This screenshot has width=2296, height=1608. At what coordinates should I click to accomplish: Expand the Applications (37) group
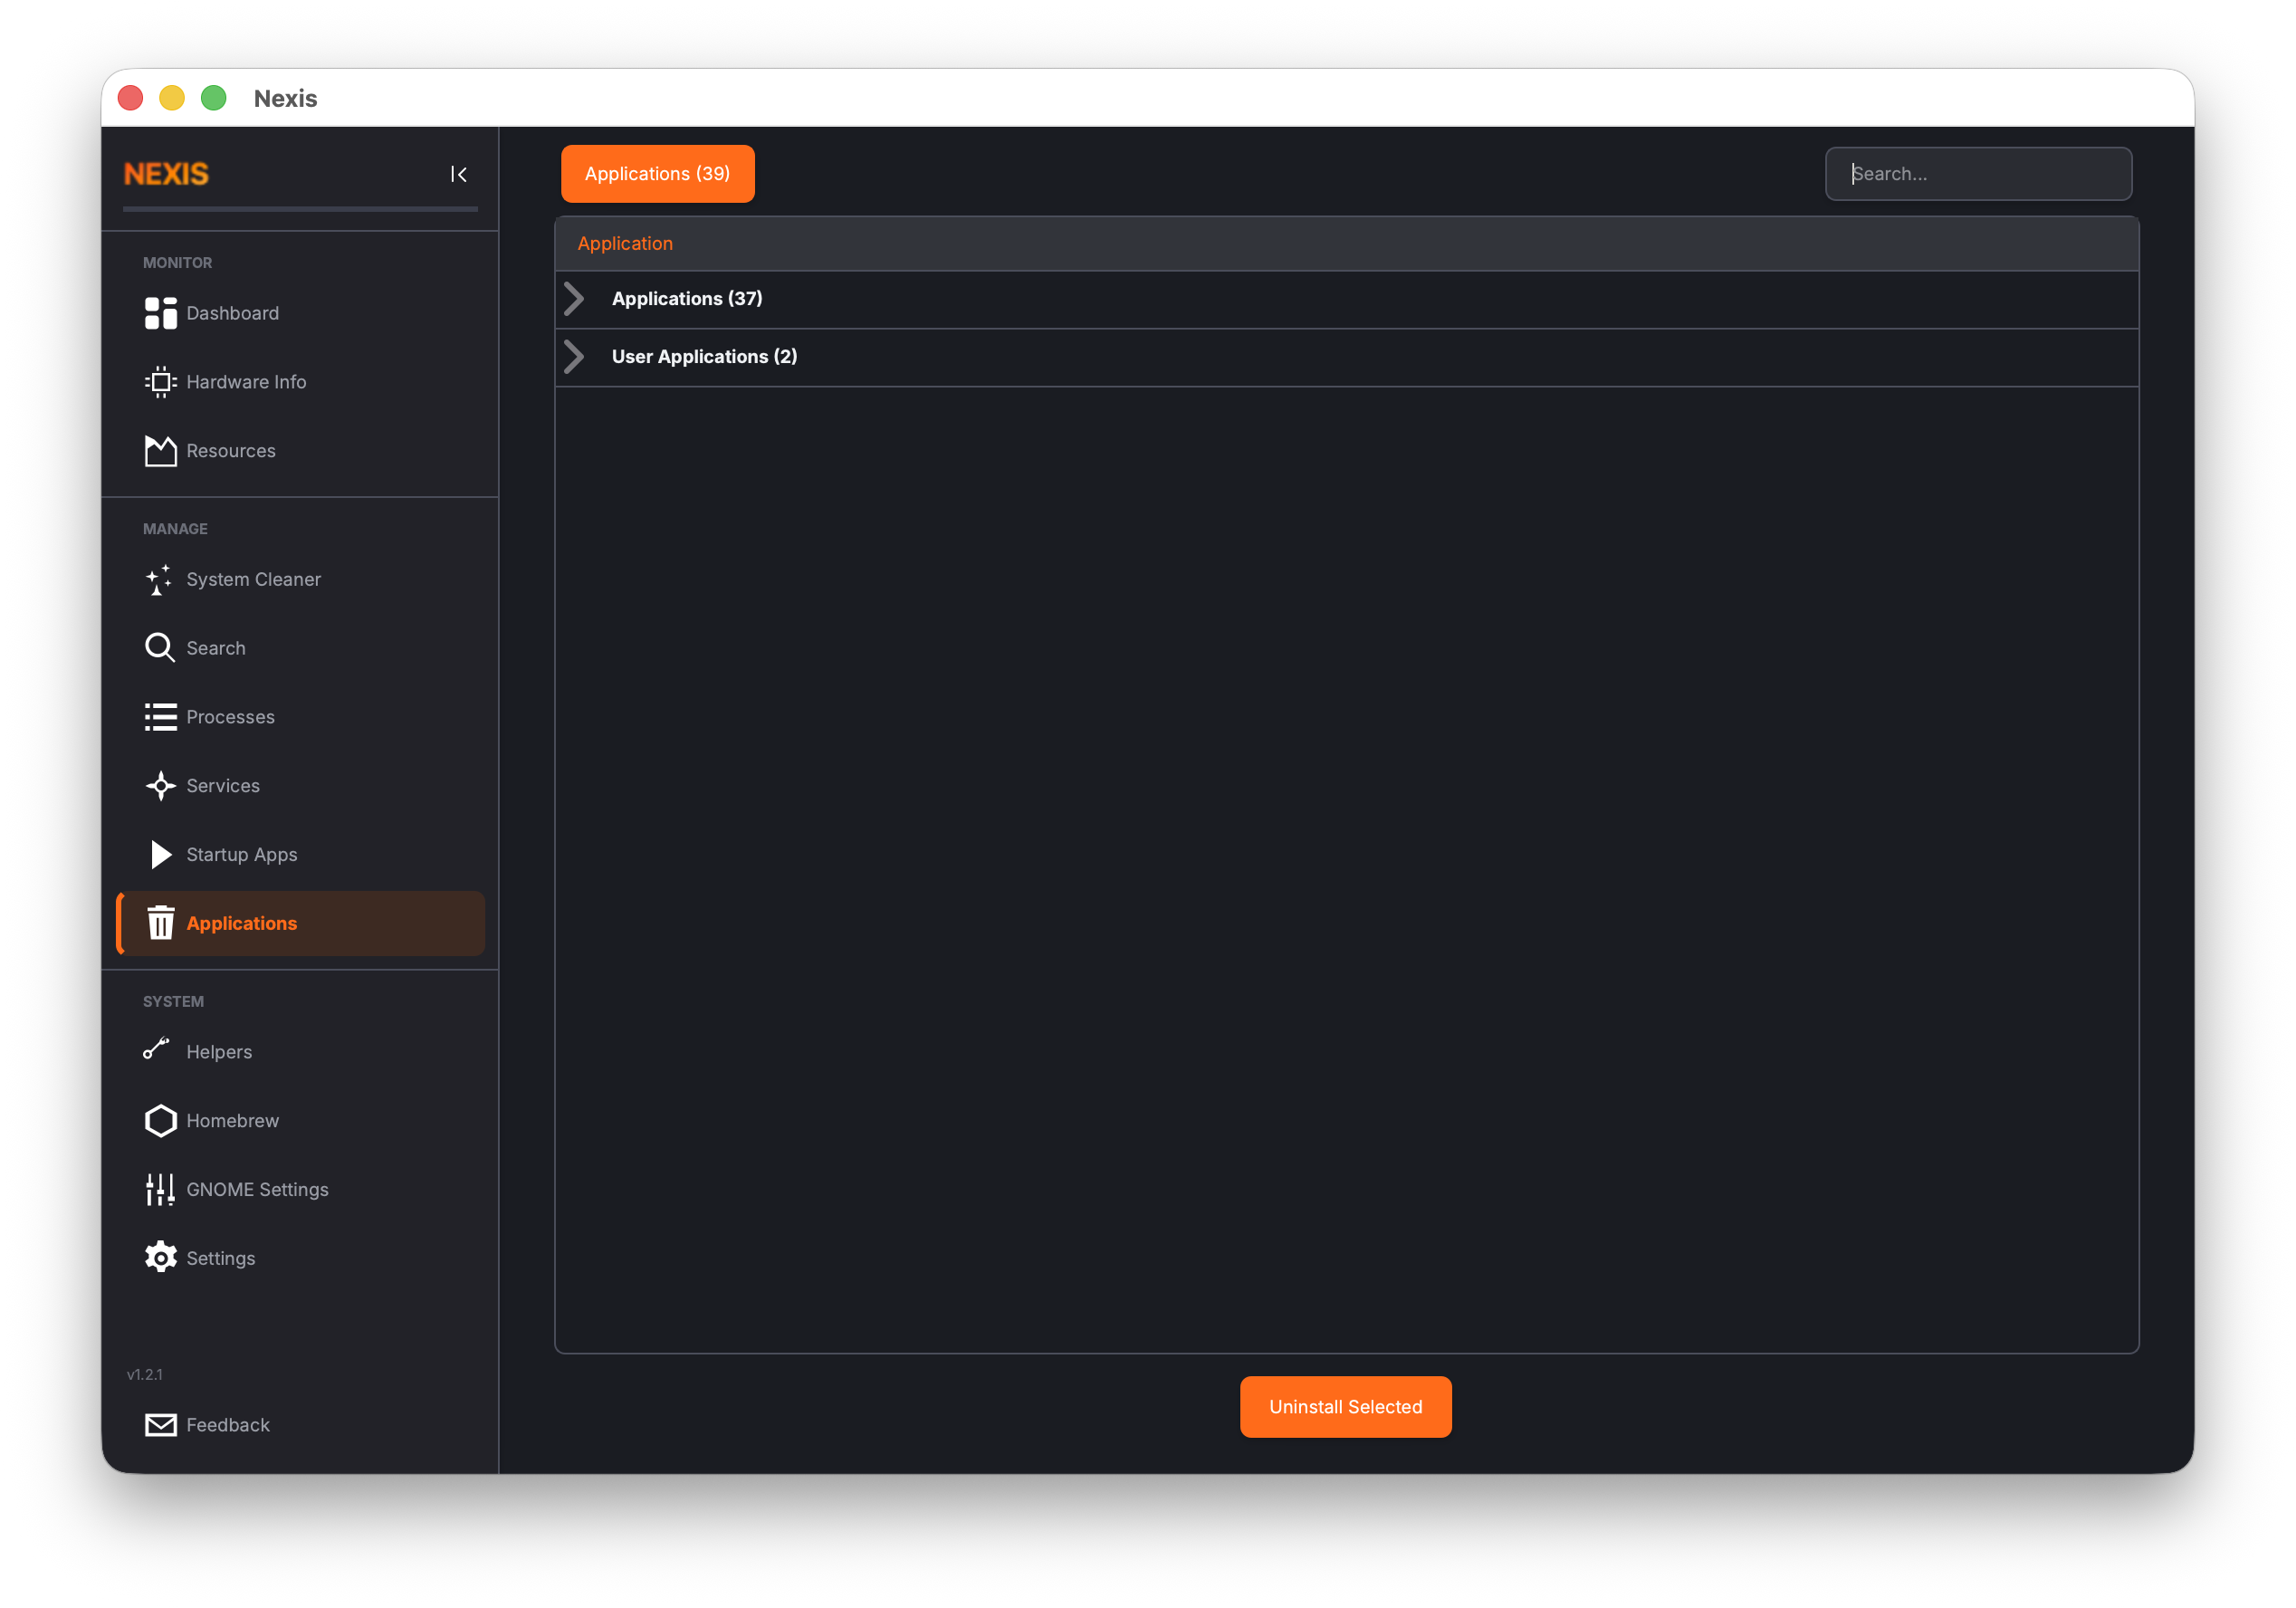[x=686, y=298]
